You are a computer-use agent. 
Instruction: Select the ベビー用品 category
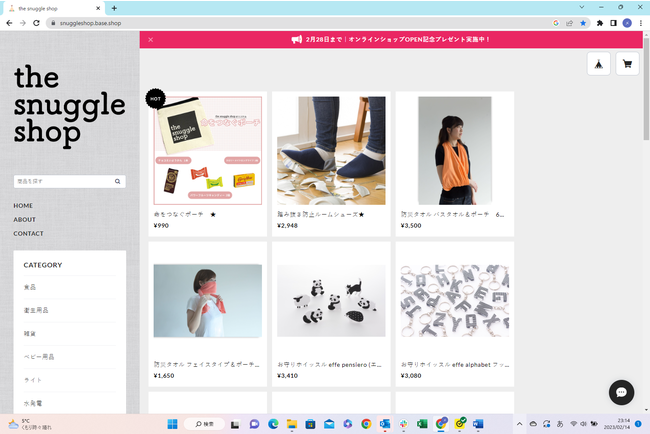38,356
